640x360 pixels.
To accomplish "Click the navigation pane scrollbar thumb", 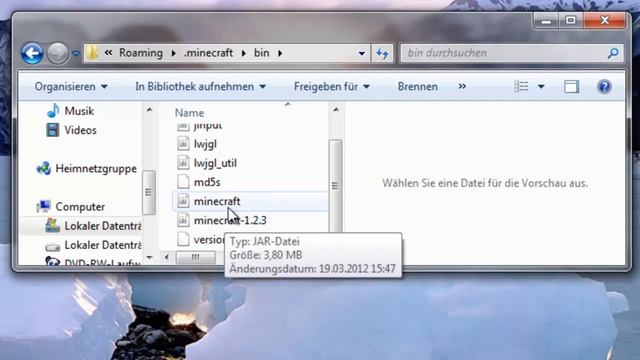I will (x=149, y=192).
